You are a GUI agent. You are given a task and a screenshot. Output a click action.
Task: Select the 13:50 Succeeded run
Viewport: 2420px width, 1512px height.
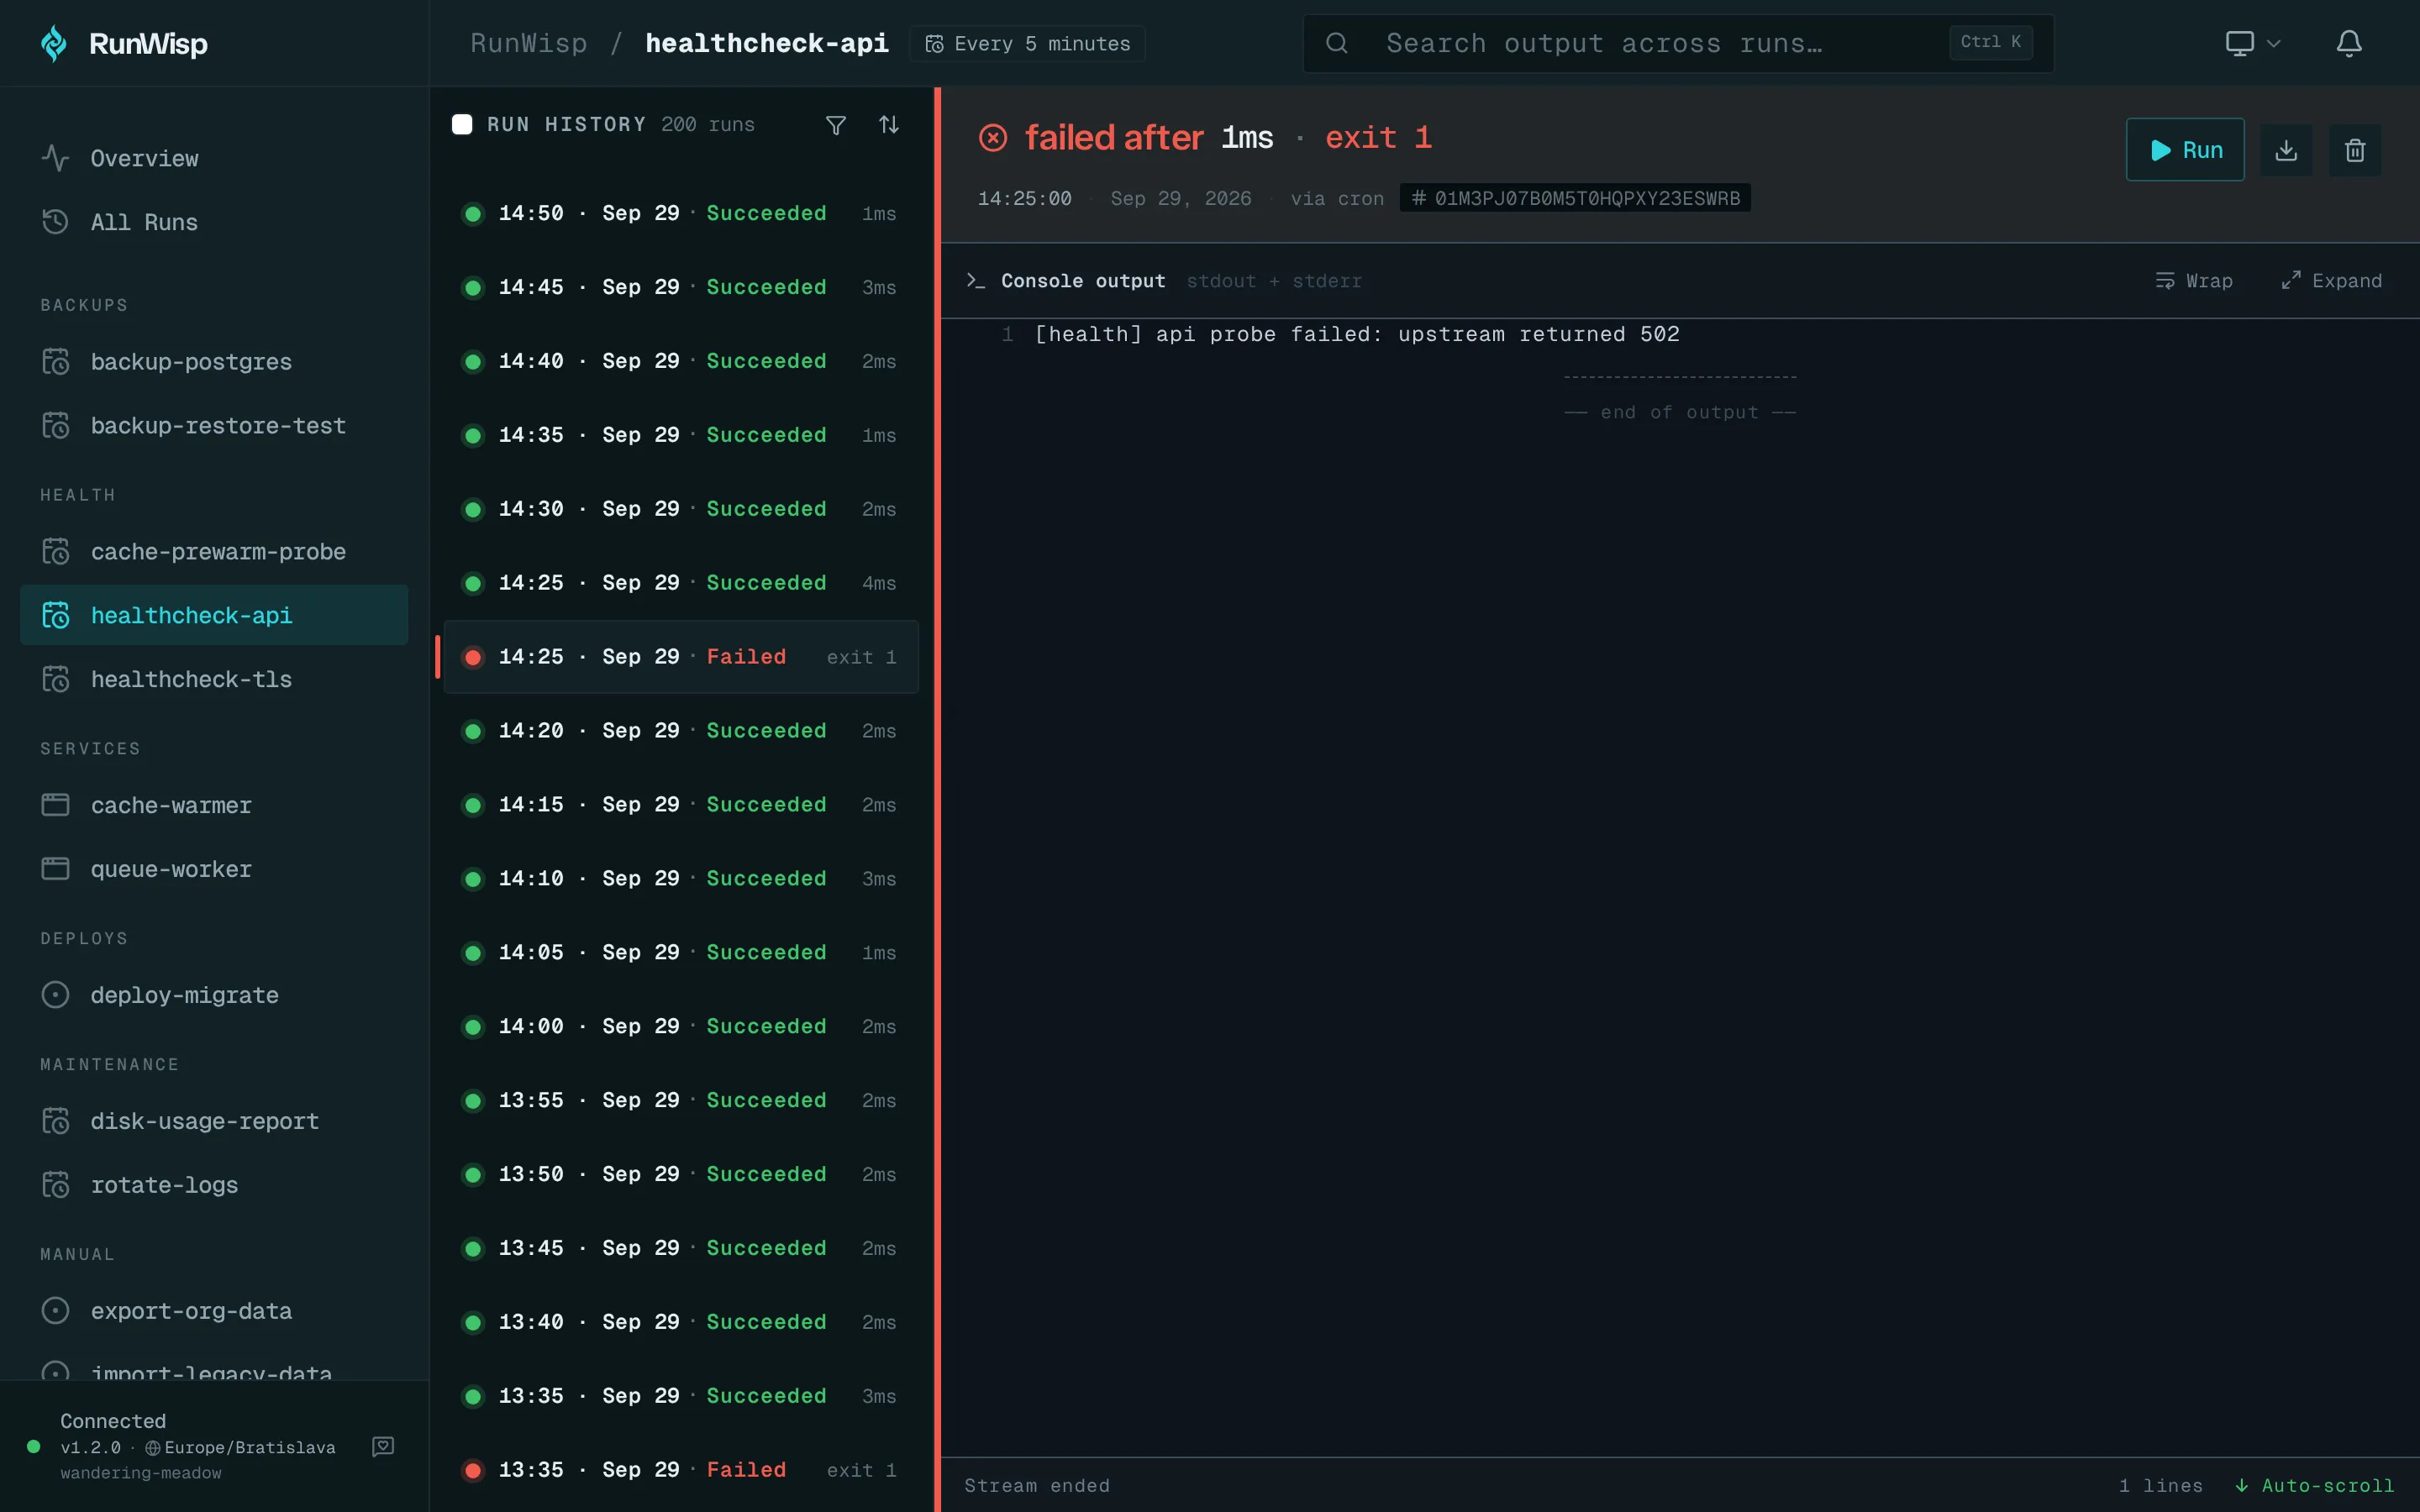(681, 1174)
